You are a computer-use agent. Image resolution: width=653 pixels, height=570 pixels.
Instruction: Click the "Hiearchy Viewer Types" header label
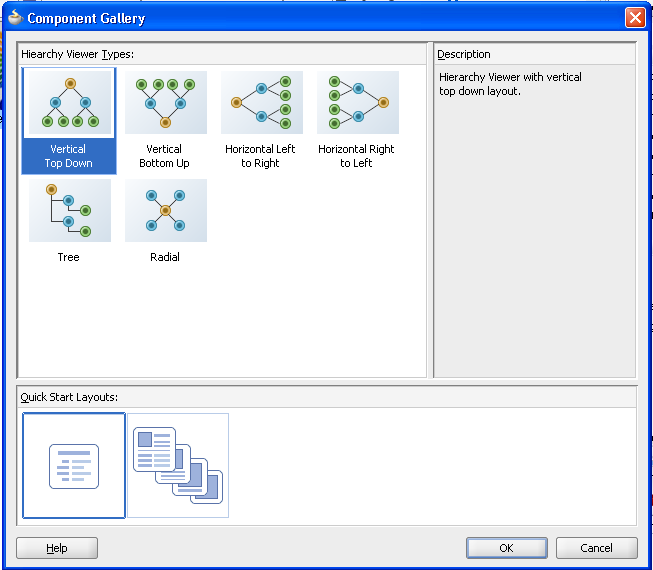77,53
